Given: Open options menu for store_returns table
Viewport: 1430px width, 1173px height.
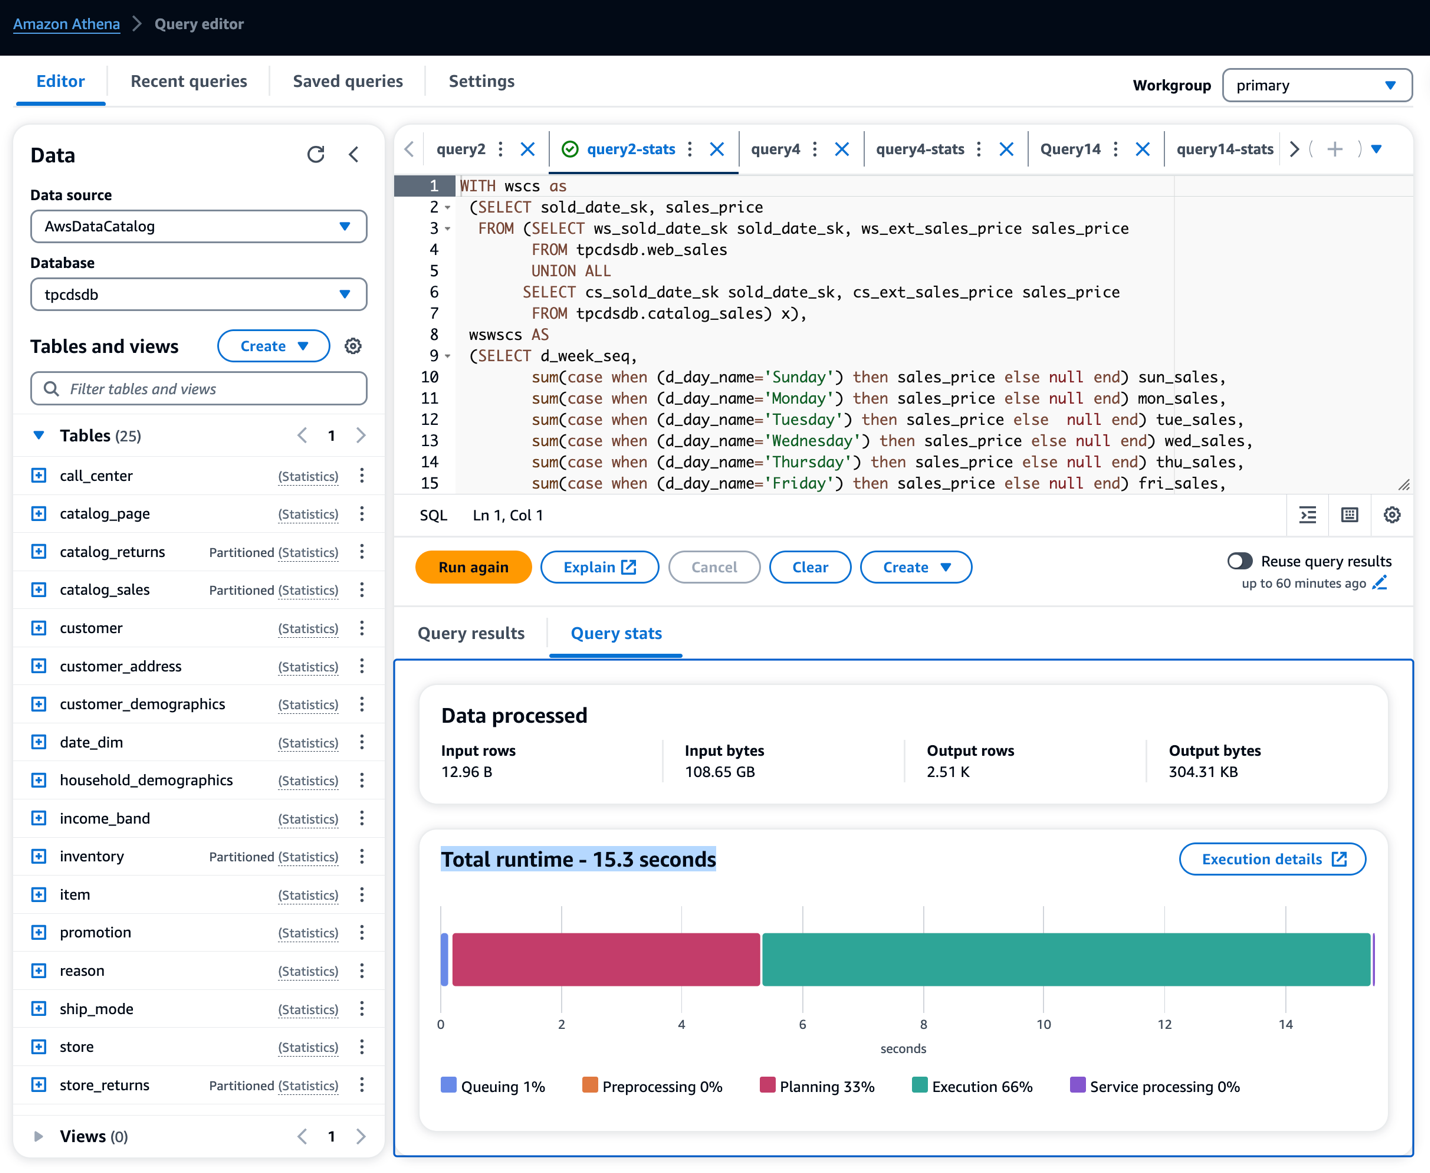Looking at the screenshot, I should point(362,1085).
